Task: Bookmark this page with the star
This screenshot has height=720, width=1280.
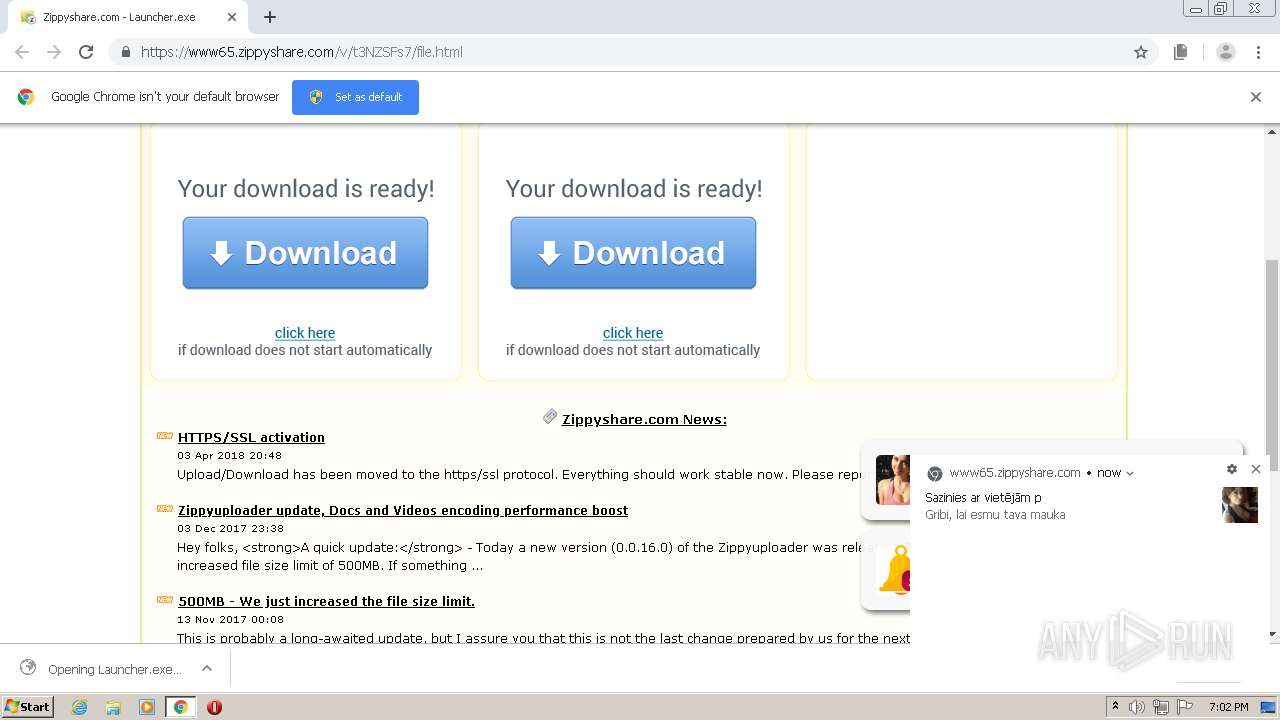Action: pos(1141,52)
